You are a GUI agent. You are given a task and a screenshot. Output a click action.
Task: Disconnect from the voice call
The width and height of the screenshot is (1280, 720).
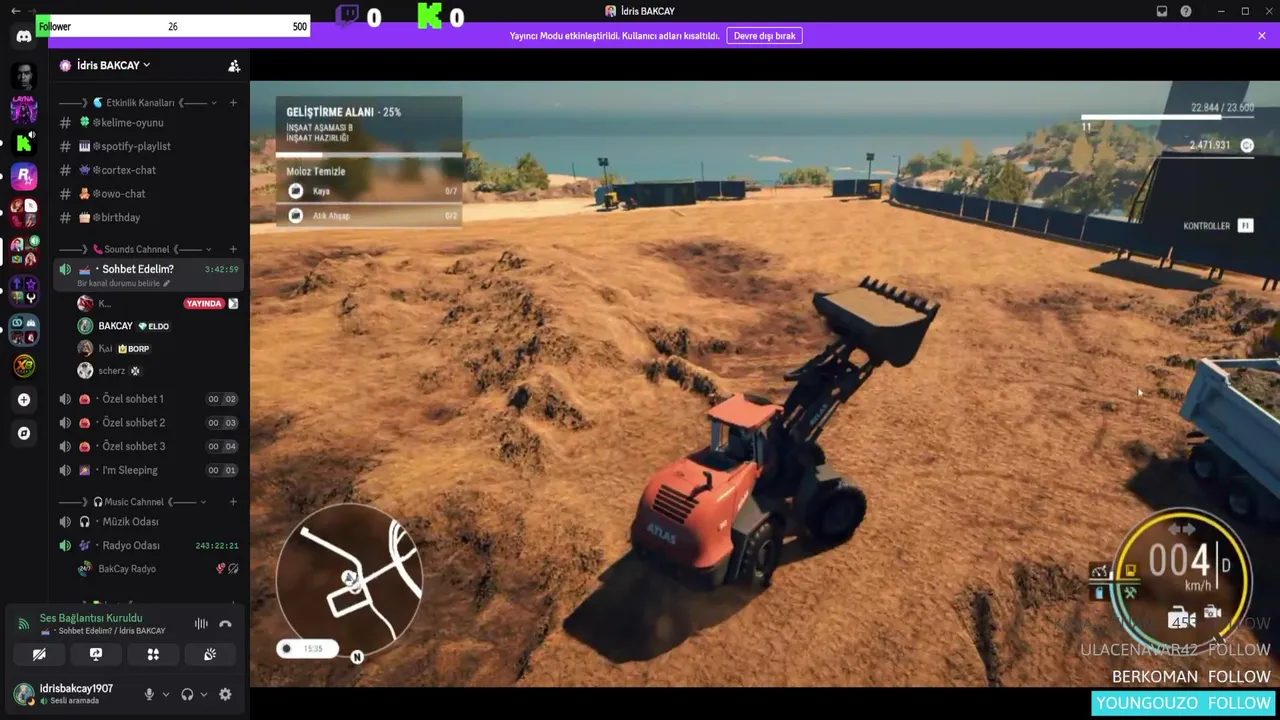[225, 624]
